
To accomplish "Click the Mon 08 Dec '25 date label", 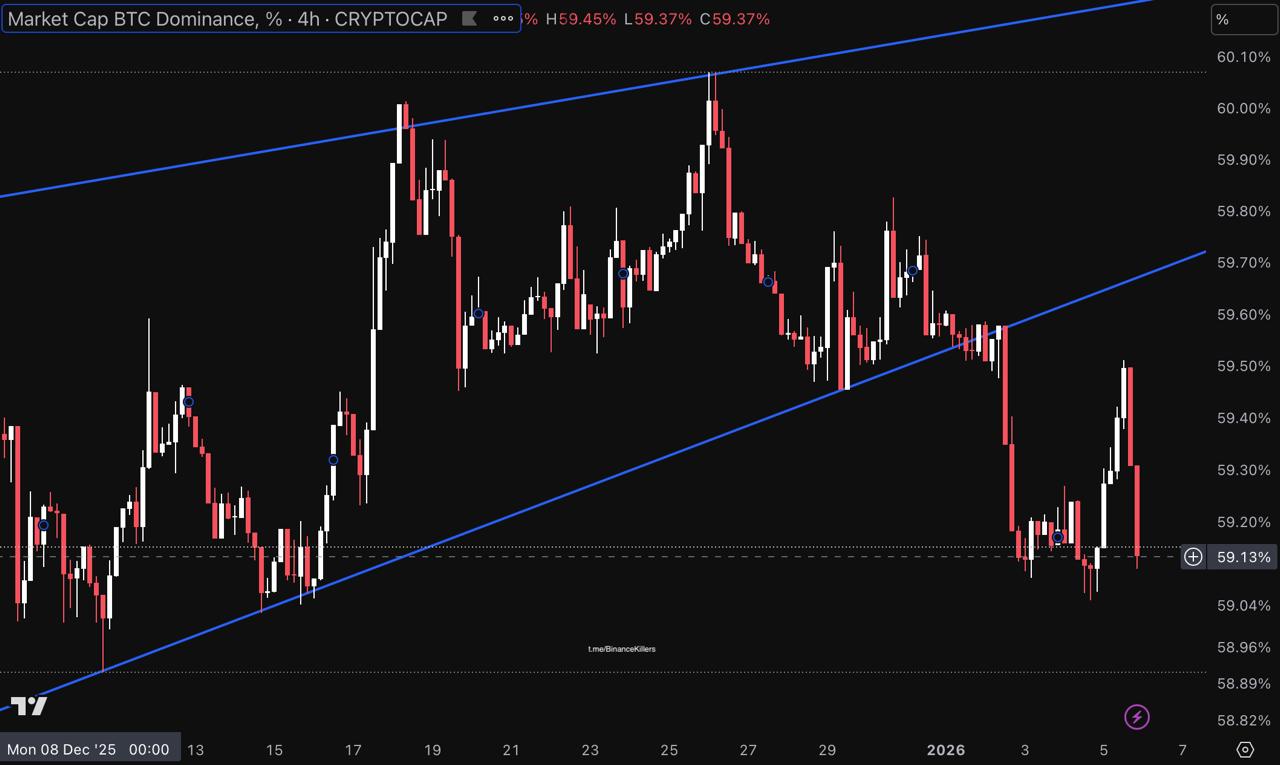I will tap(89, 749).
